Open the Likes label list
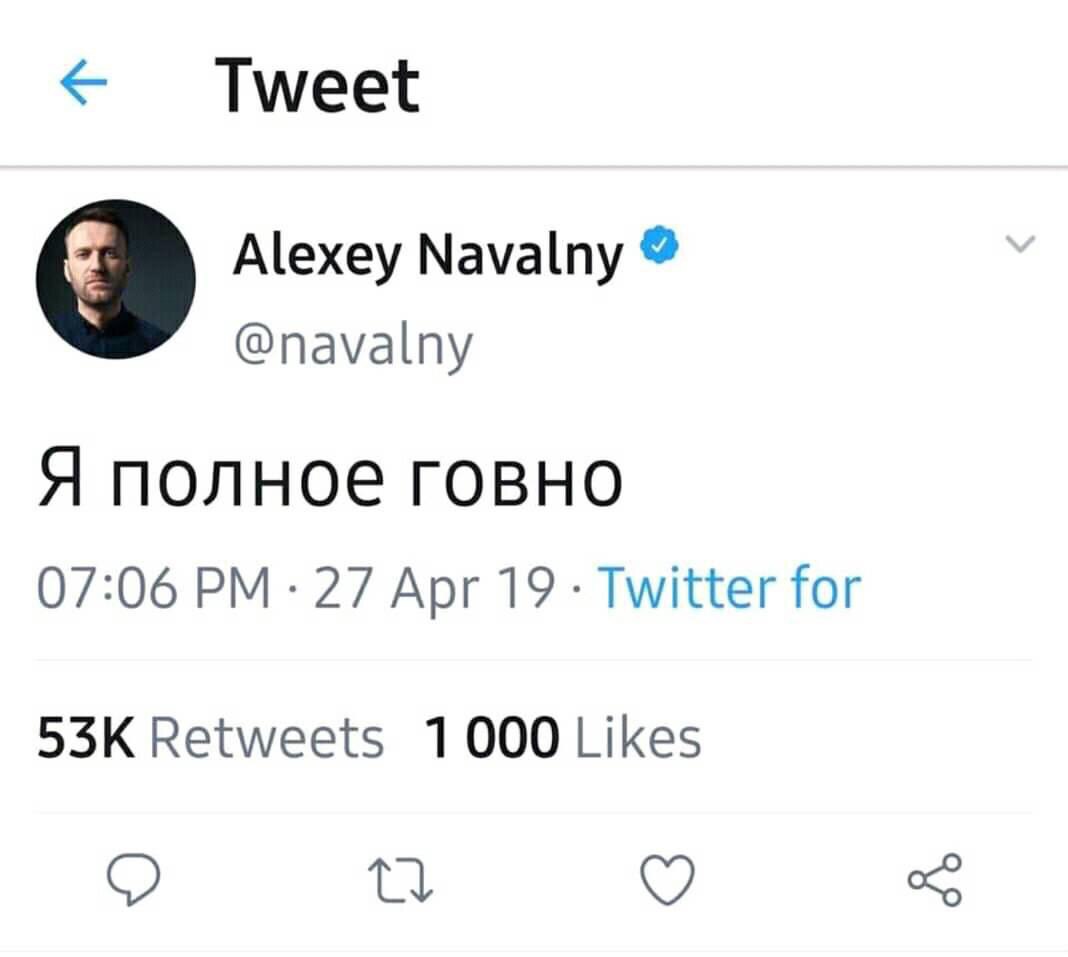This screenshot has width=1068, height=957. click(x=640, y=739)
